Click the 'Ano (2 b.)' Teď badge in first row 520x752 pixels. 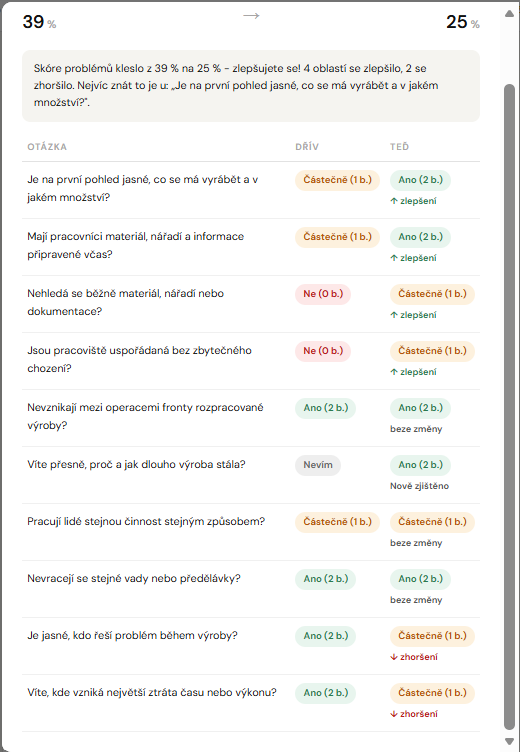click(420, 180)
